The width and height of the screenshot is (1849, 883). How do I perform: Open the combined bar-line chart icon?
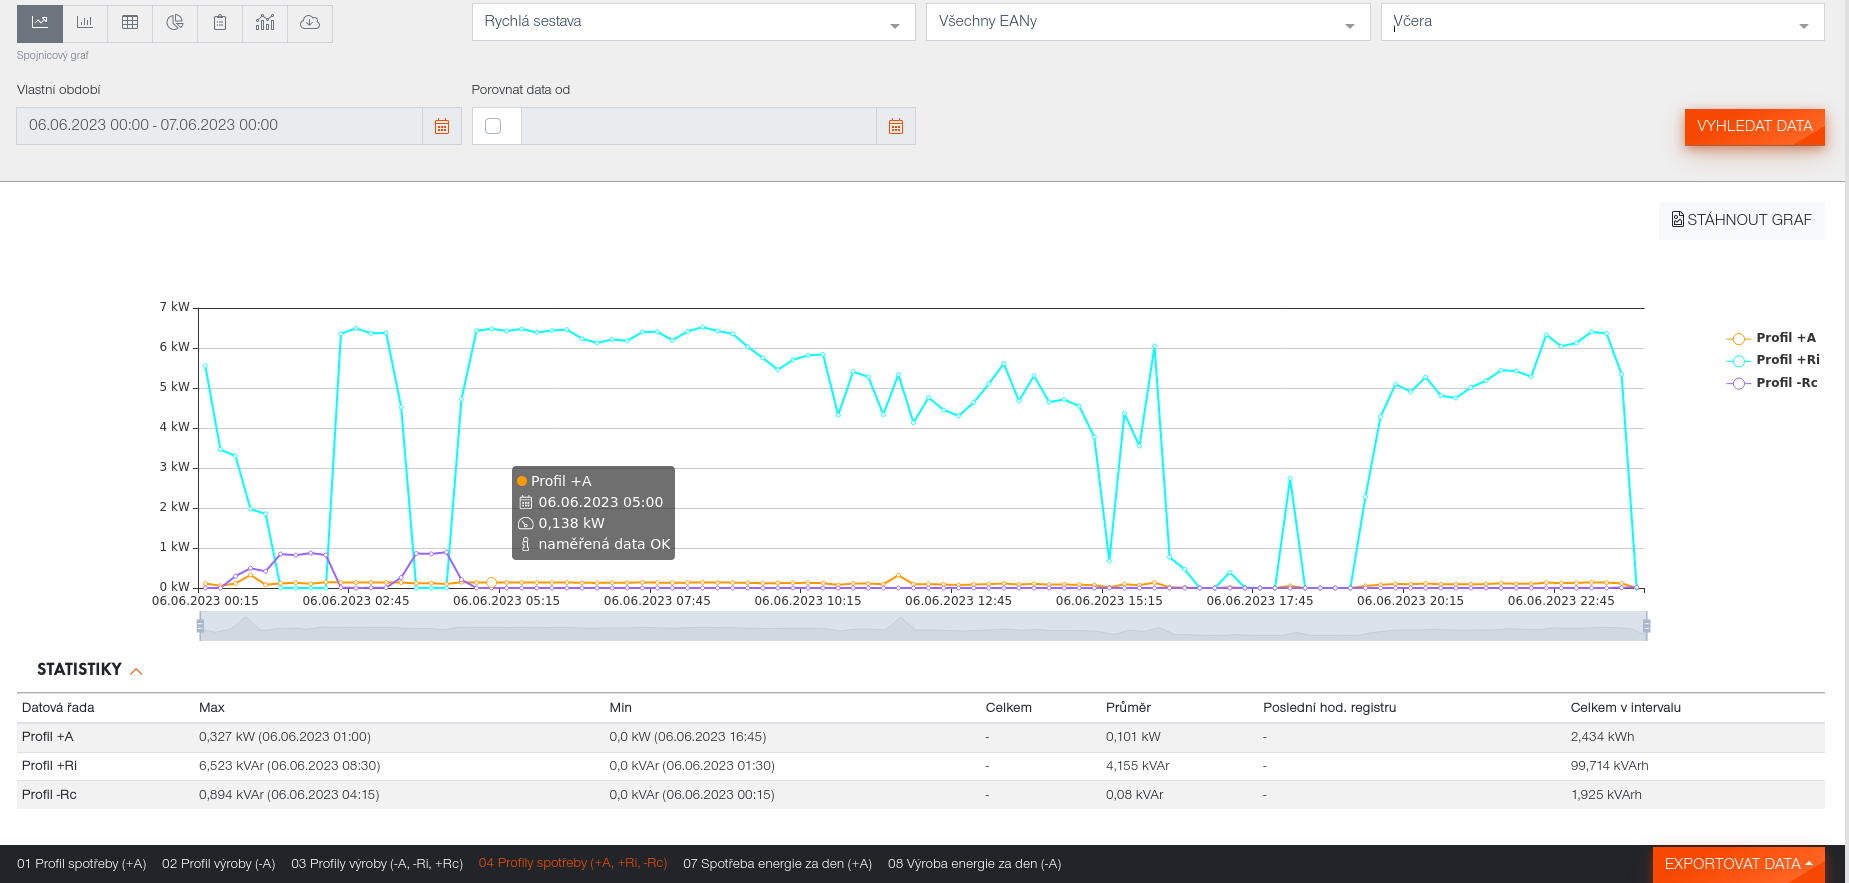(x=265, y=22)
